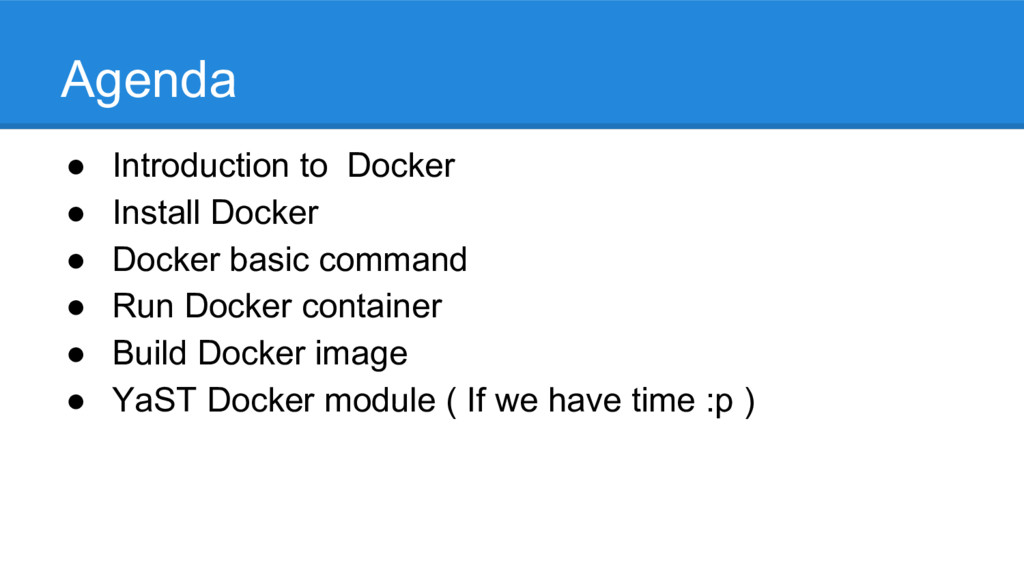Click the word YaST
The image size is (1024, 576).
[154, 400]
